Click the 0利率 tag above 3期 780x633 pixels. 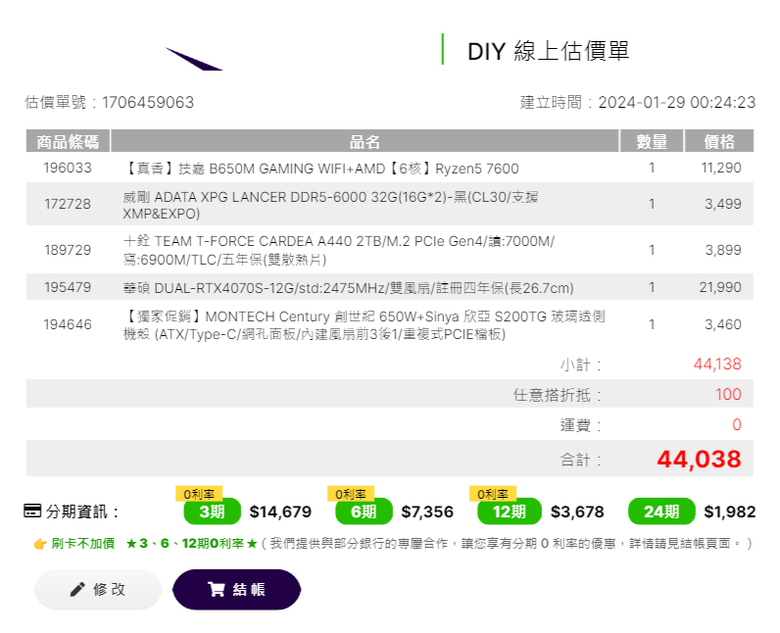click(x=199, y=494)
